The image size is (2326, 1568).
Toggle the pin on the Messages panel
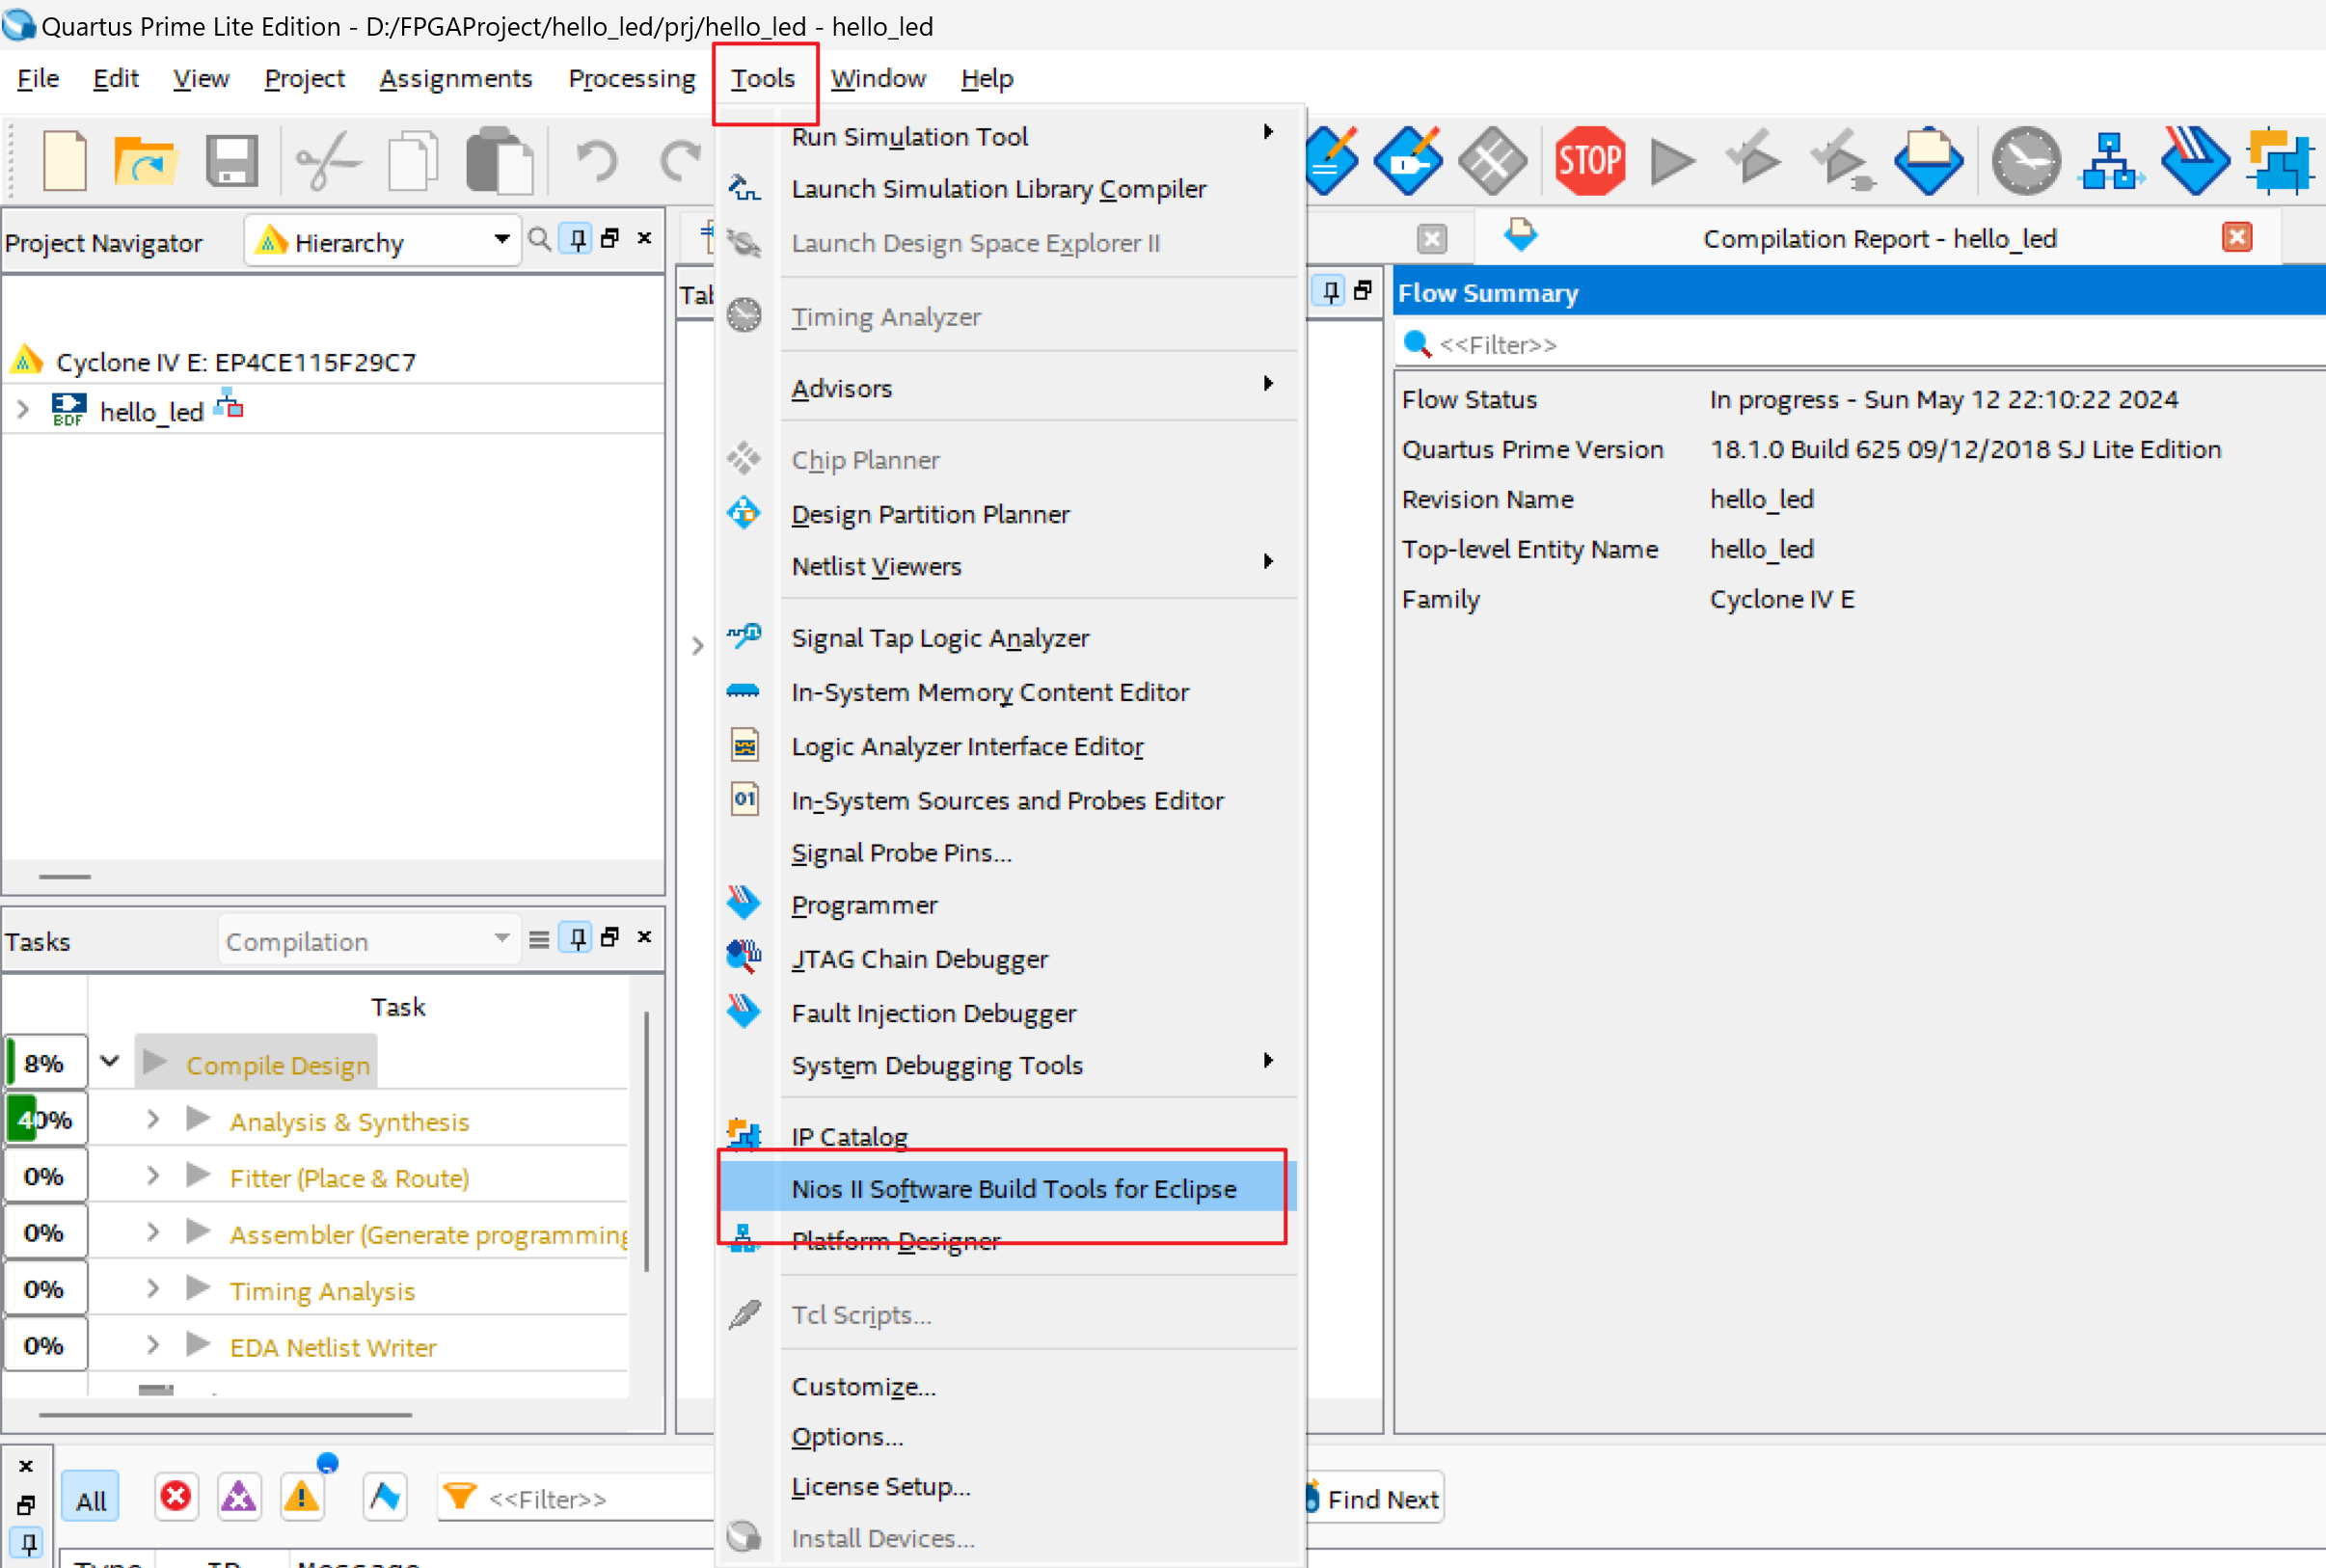[28, 1543]
